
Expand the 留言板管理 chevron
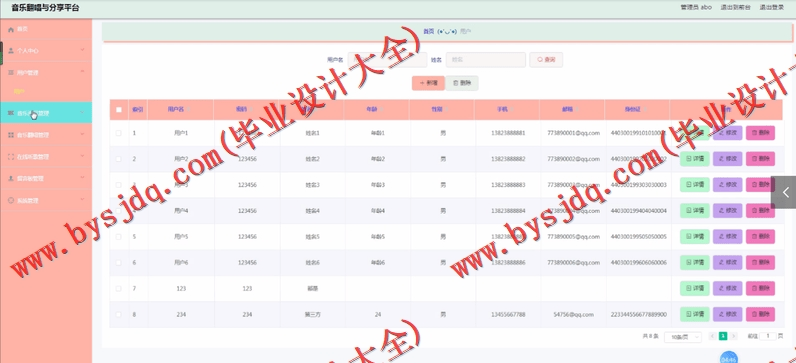pos(82,178)
